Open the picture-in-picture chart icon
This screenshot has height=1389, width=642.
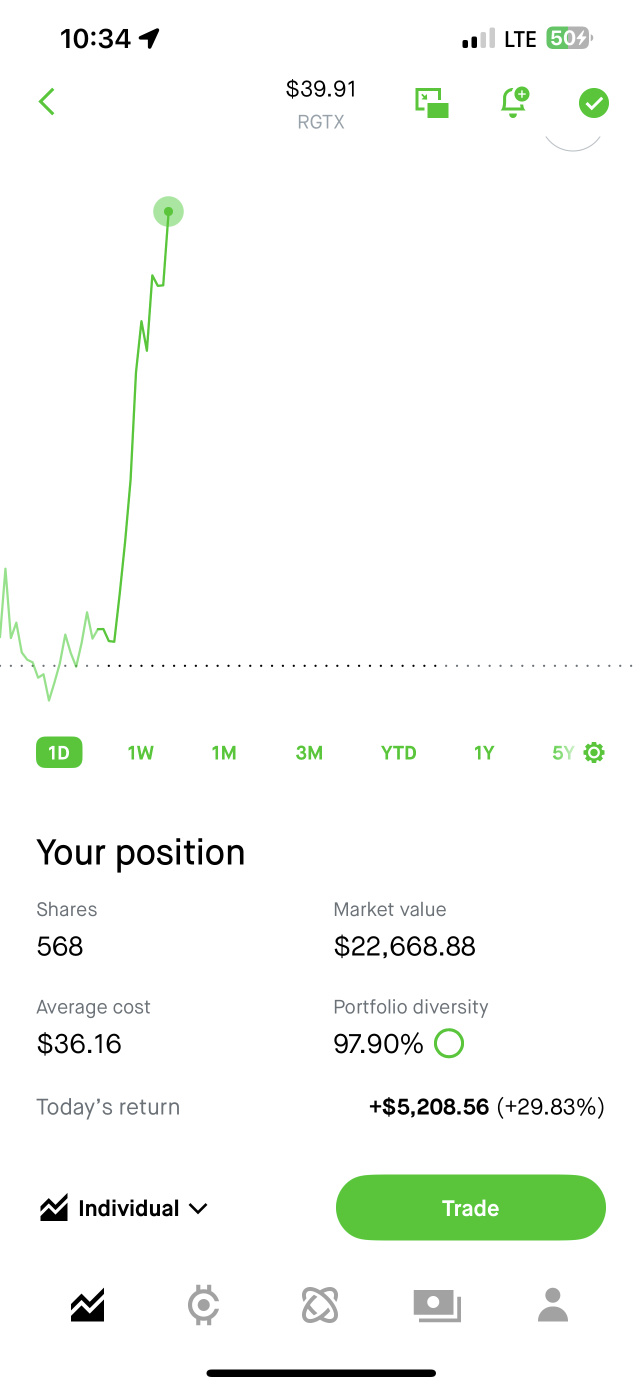coord(432,103)
